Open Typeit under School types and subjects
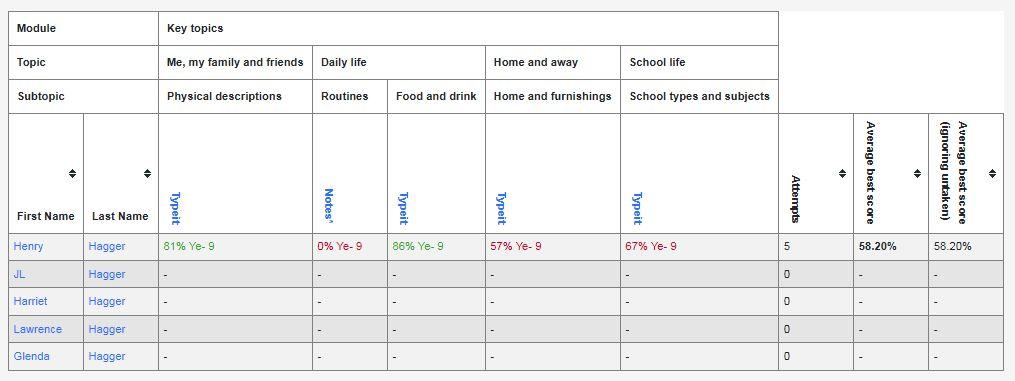Screen dimensions: 1015x381 [637, 208]
